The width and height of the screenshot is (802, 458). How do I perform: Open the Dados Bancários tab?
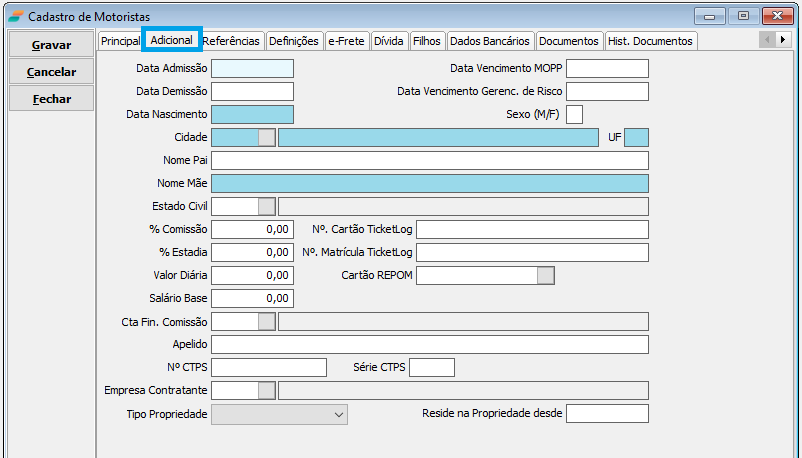click(x=489, y=41)
